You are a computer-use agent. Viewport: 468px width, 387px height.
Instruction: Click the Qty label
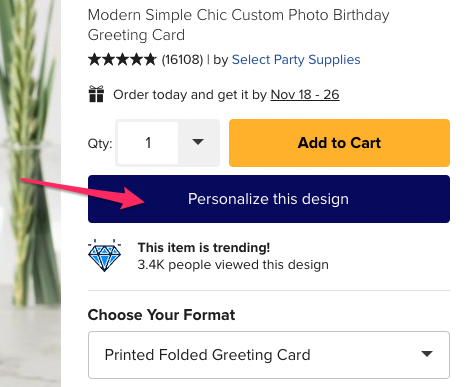(x=100, y=144)
